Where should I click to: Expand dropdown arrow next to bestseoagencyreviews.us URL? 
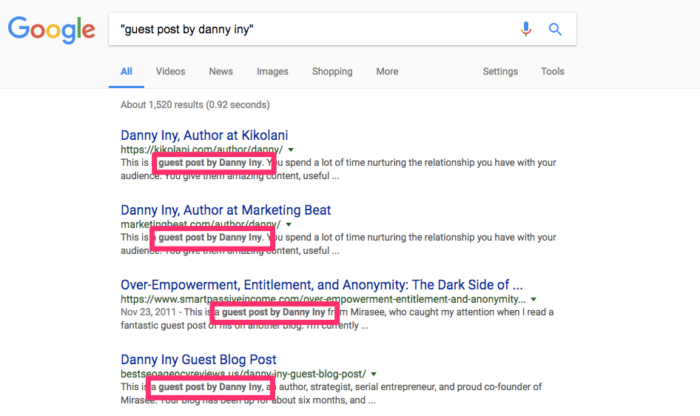(x=374, y=374)
